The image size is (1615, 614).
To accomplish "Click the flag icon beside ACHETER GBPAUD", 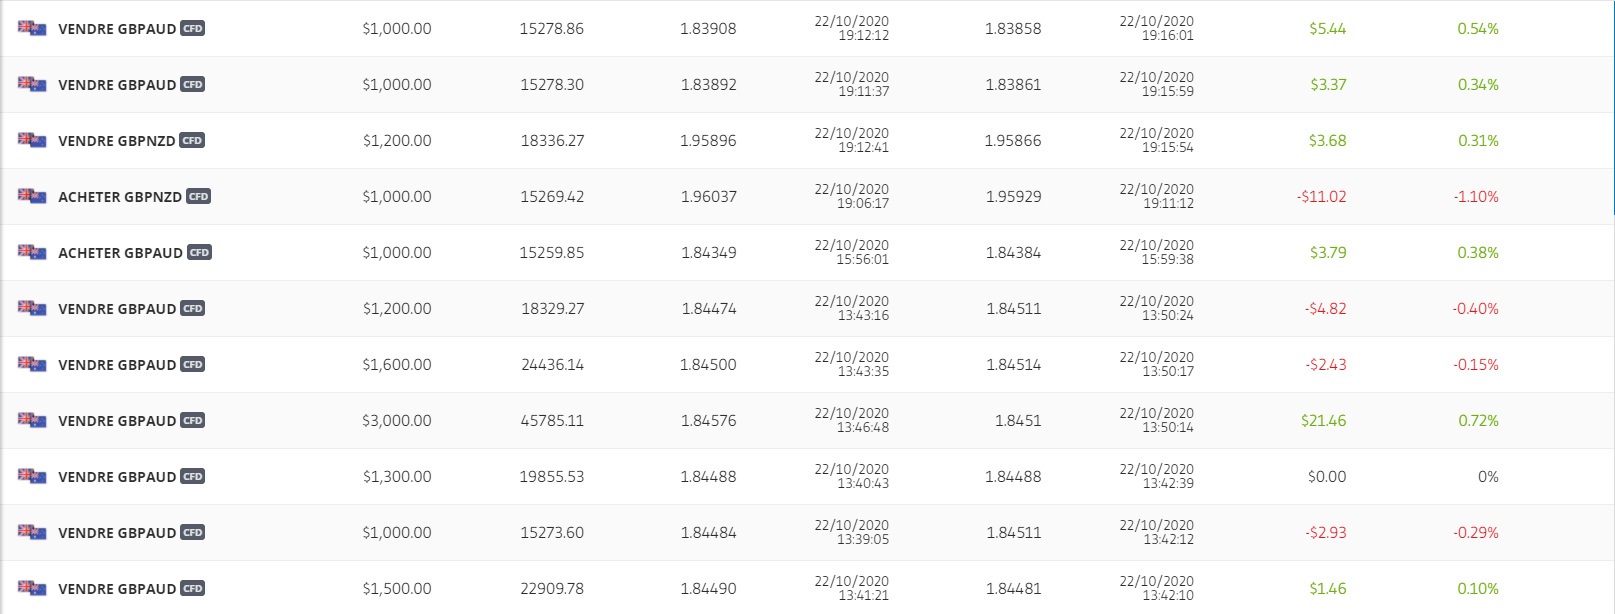I will (32, 252).
